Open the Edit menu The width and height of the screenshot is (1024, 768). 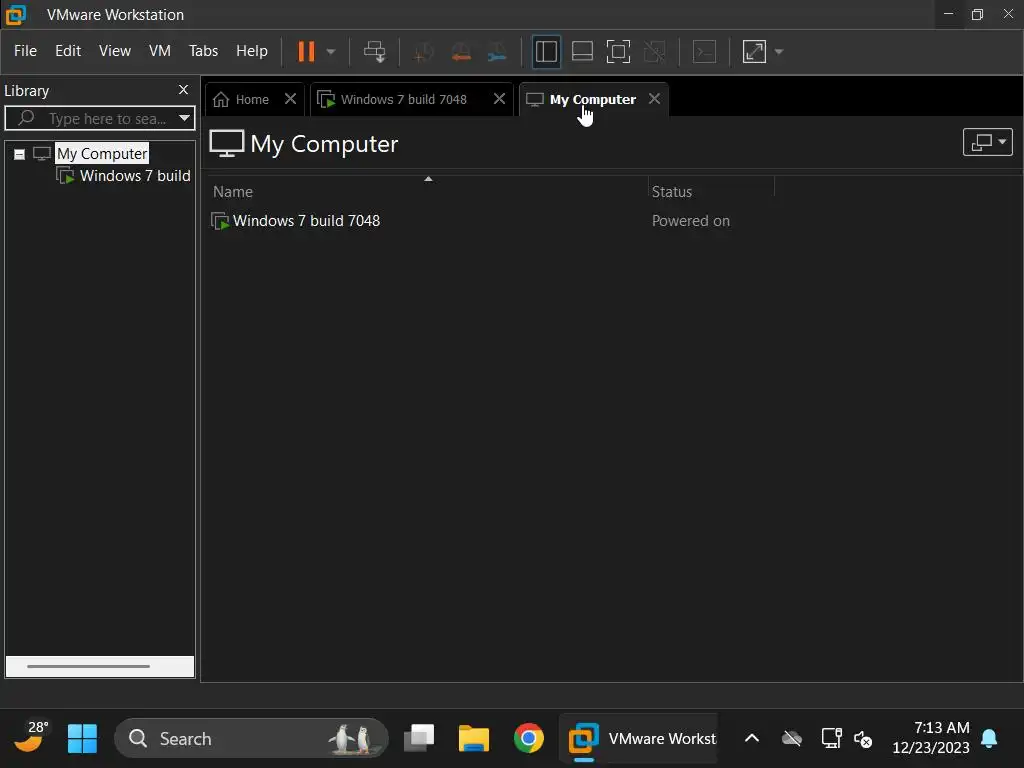pyautogui.click(x=68, y=51)
